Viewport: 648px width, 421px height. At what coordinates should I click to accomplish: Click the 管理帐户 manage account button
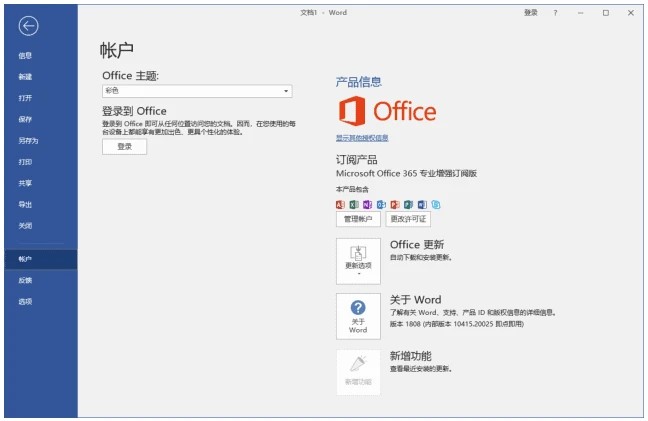coord(358,219)
